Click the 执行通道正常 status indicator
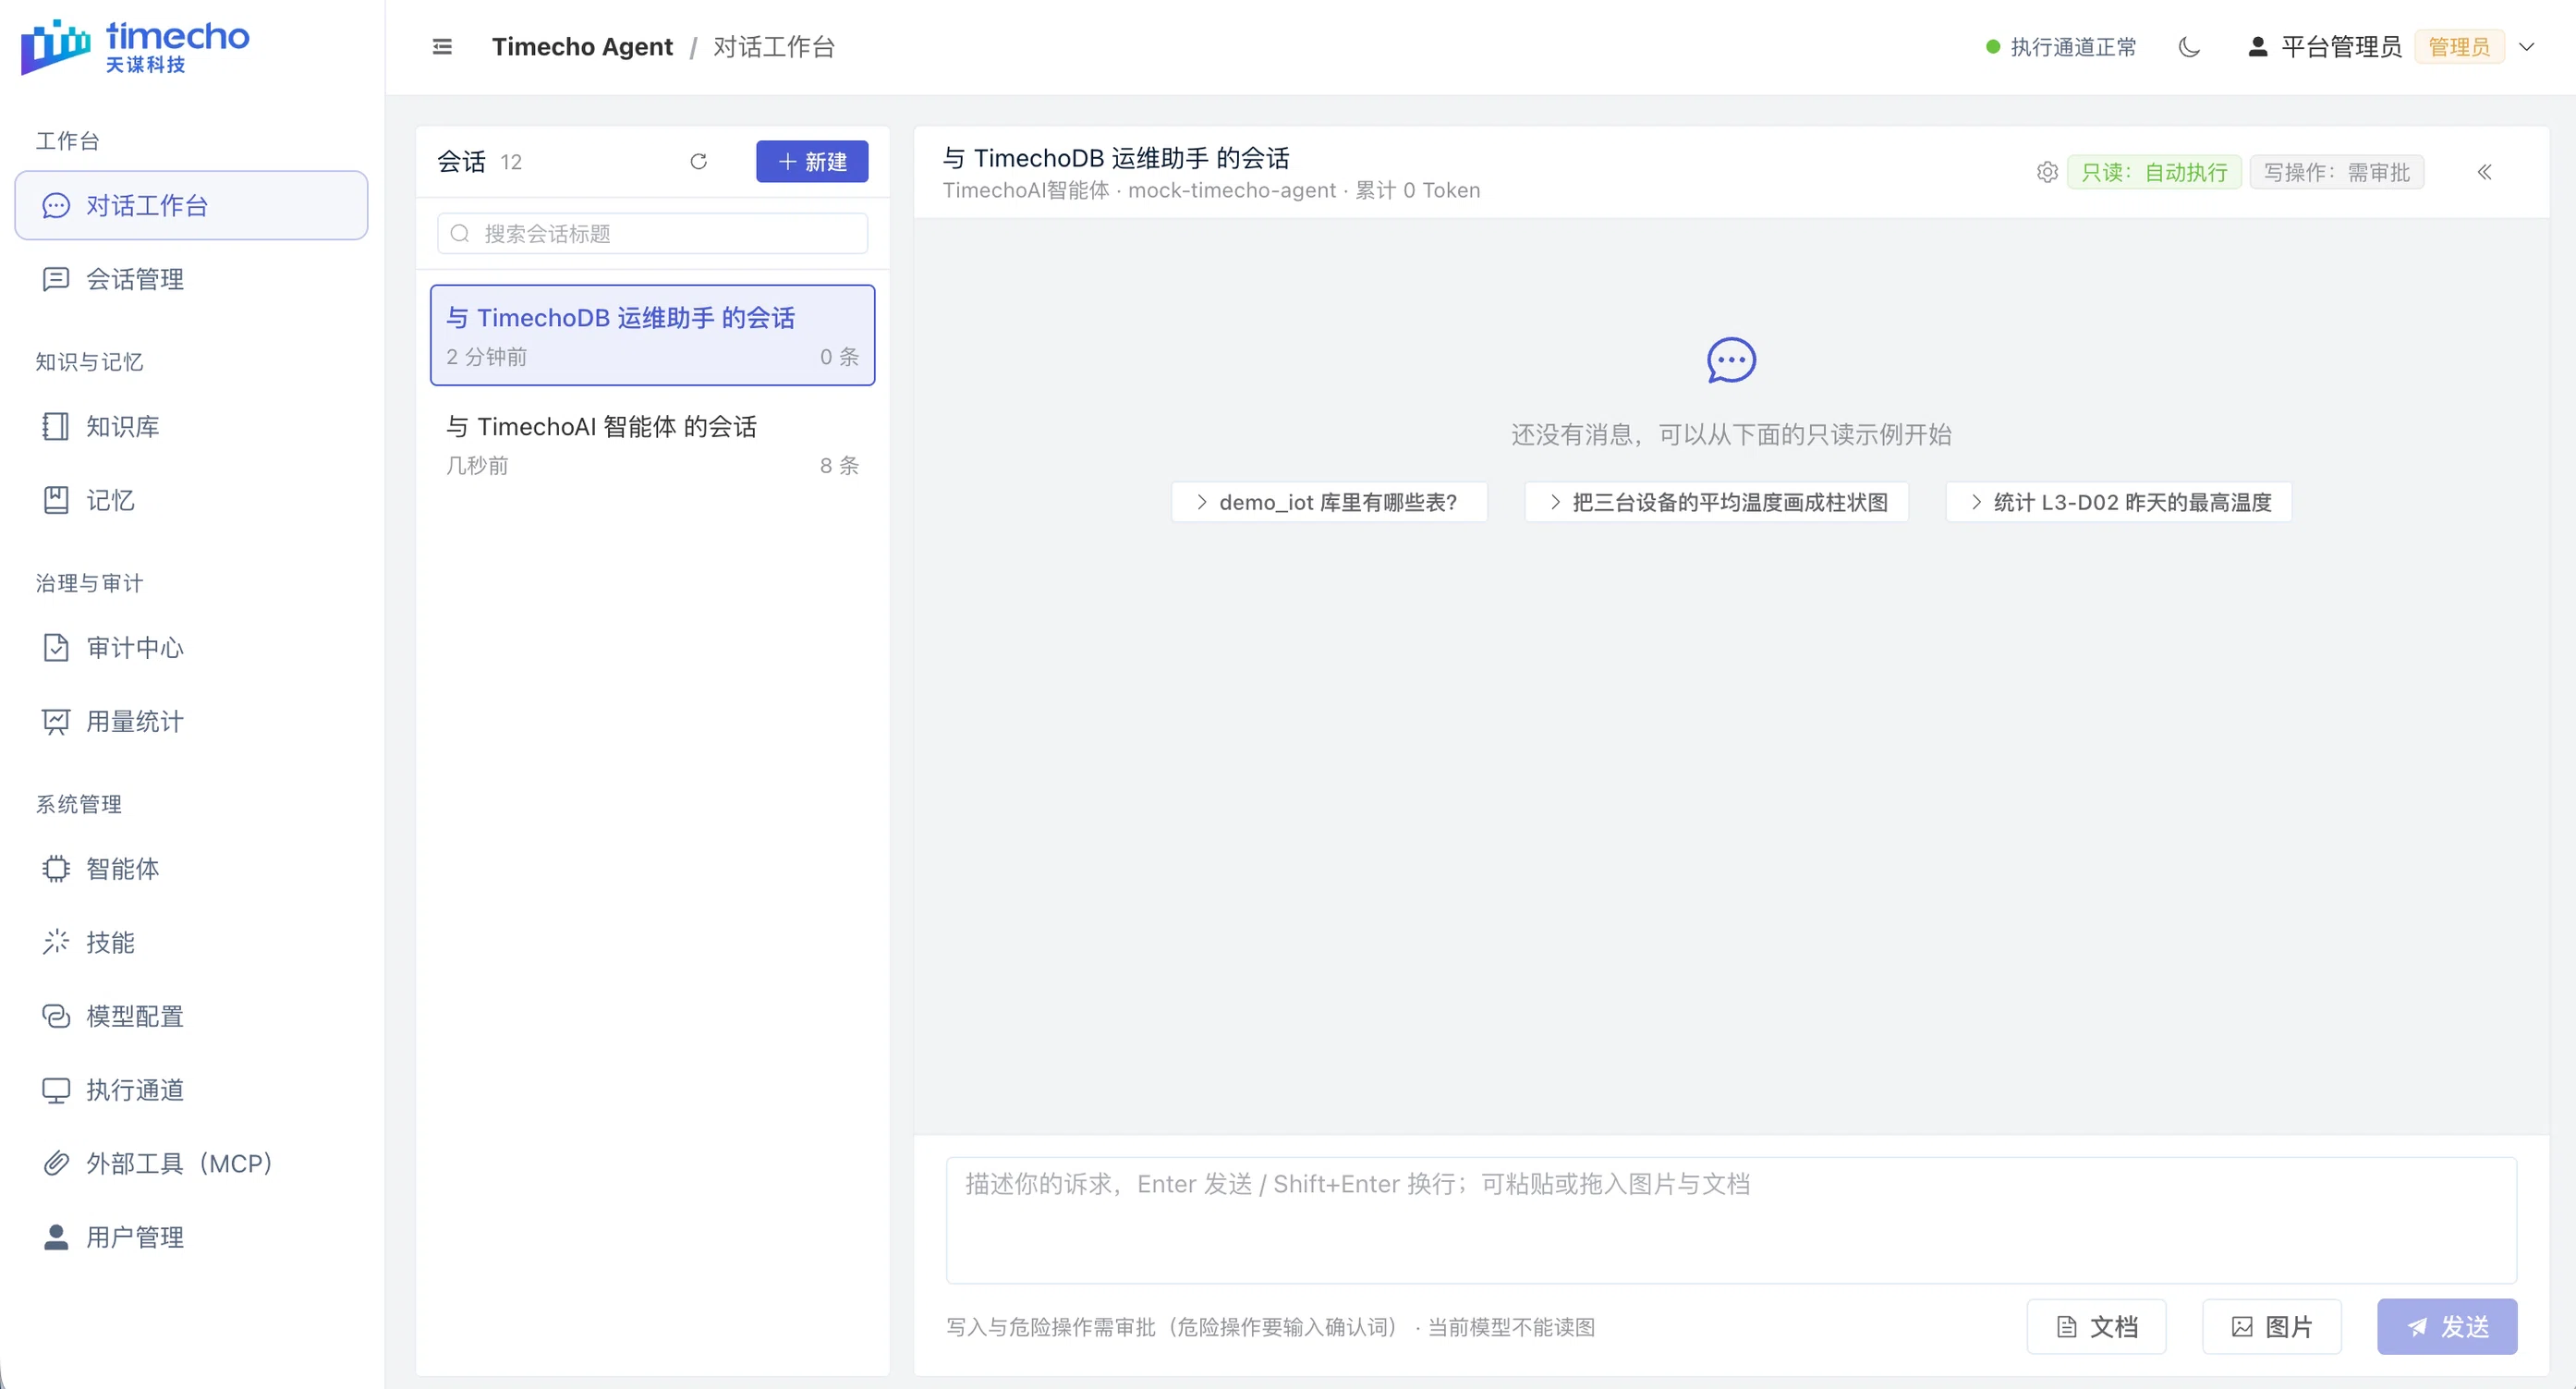Screen dimensions: 2576x1389 (2060, 47)
